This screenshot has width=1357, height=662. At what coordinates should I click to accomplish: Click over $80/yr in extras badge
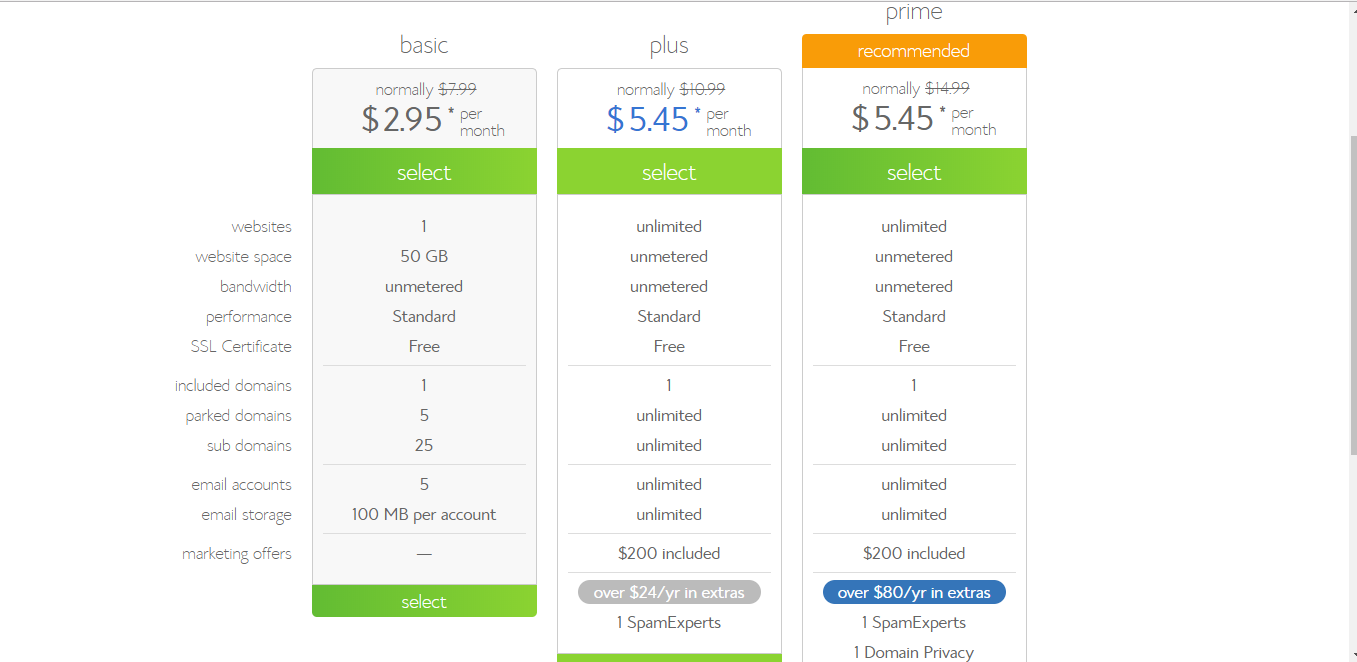(914, 592)
